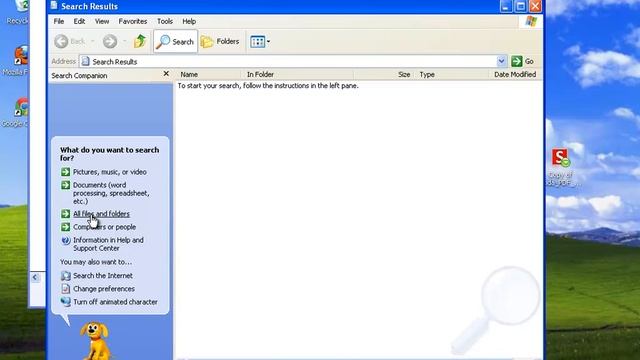
Task: Sort results by Date Modified column
Action: (x=515, y=74)
